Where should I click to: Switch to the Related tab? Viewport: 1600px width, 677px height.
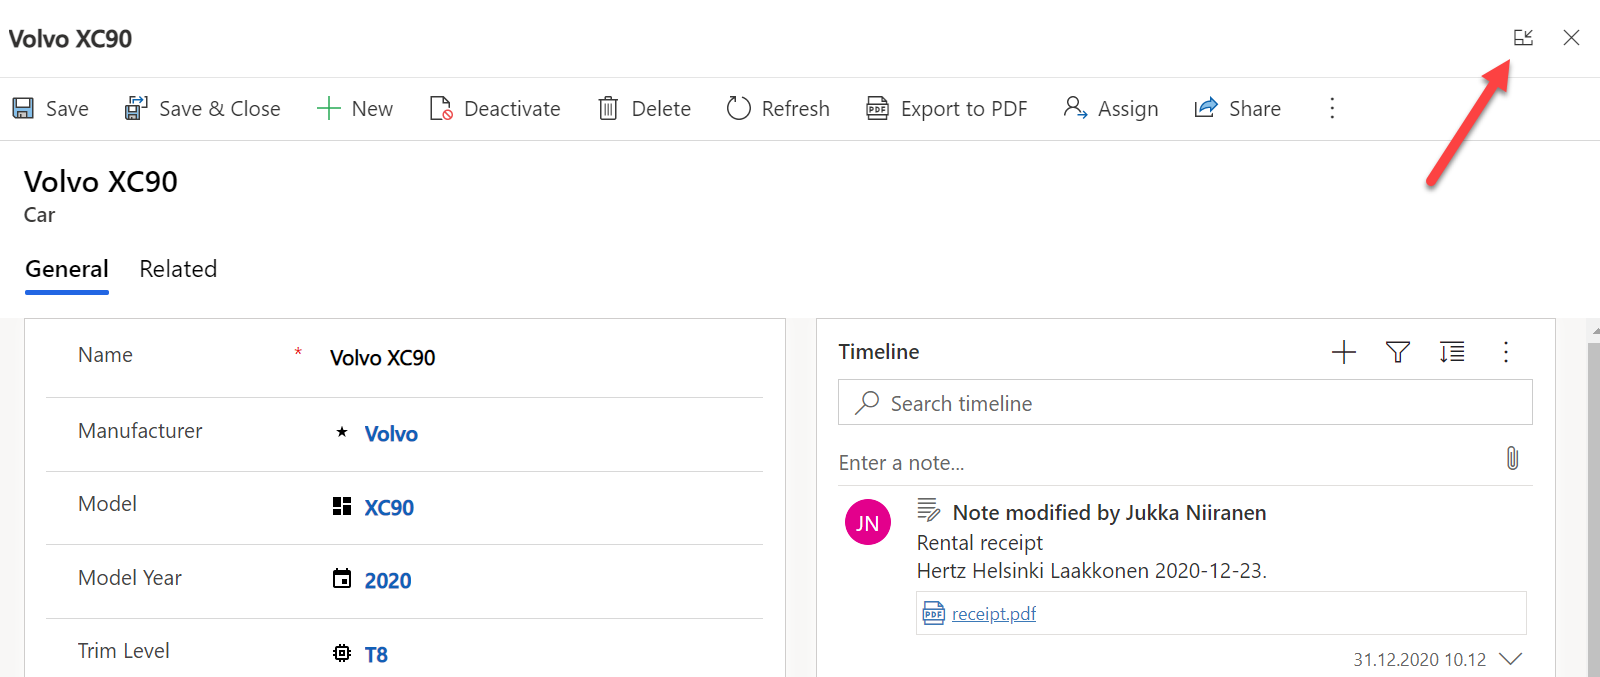point(178,269)
